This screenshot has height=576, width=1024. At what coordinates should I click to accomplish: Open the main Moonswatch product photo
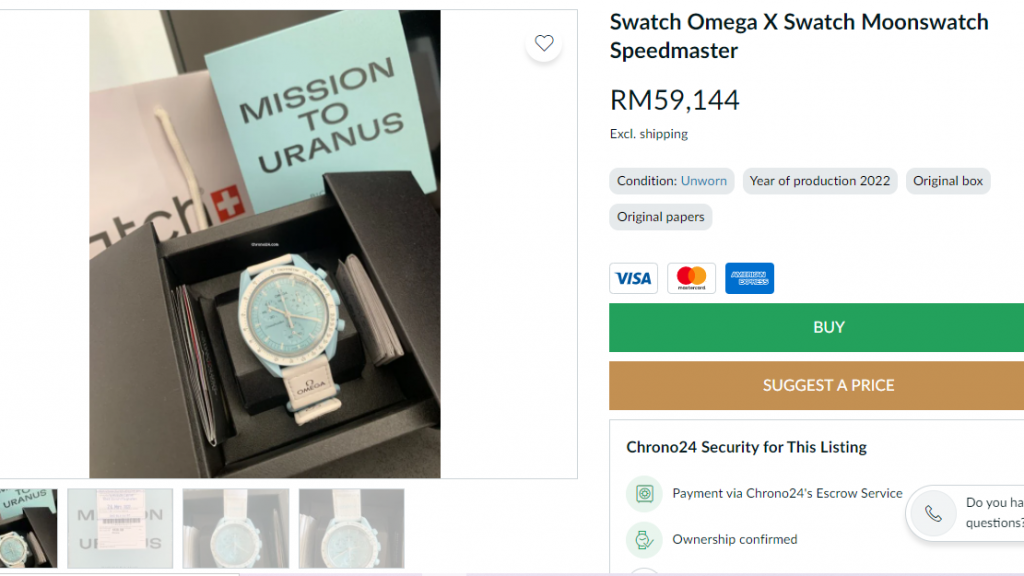[265, 244]
